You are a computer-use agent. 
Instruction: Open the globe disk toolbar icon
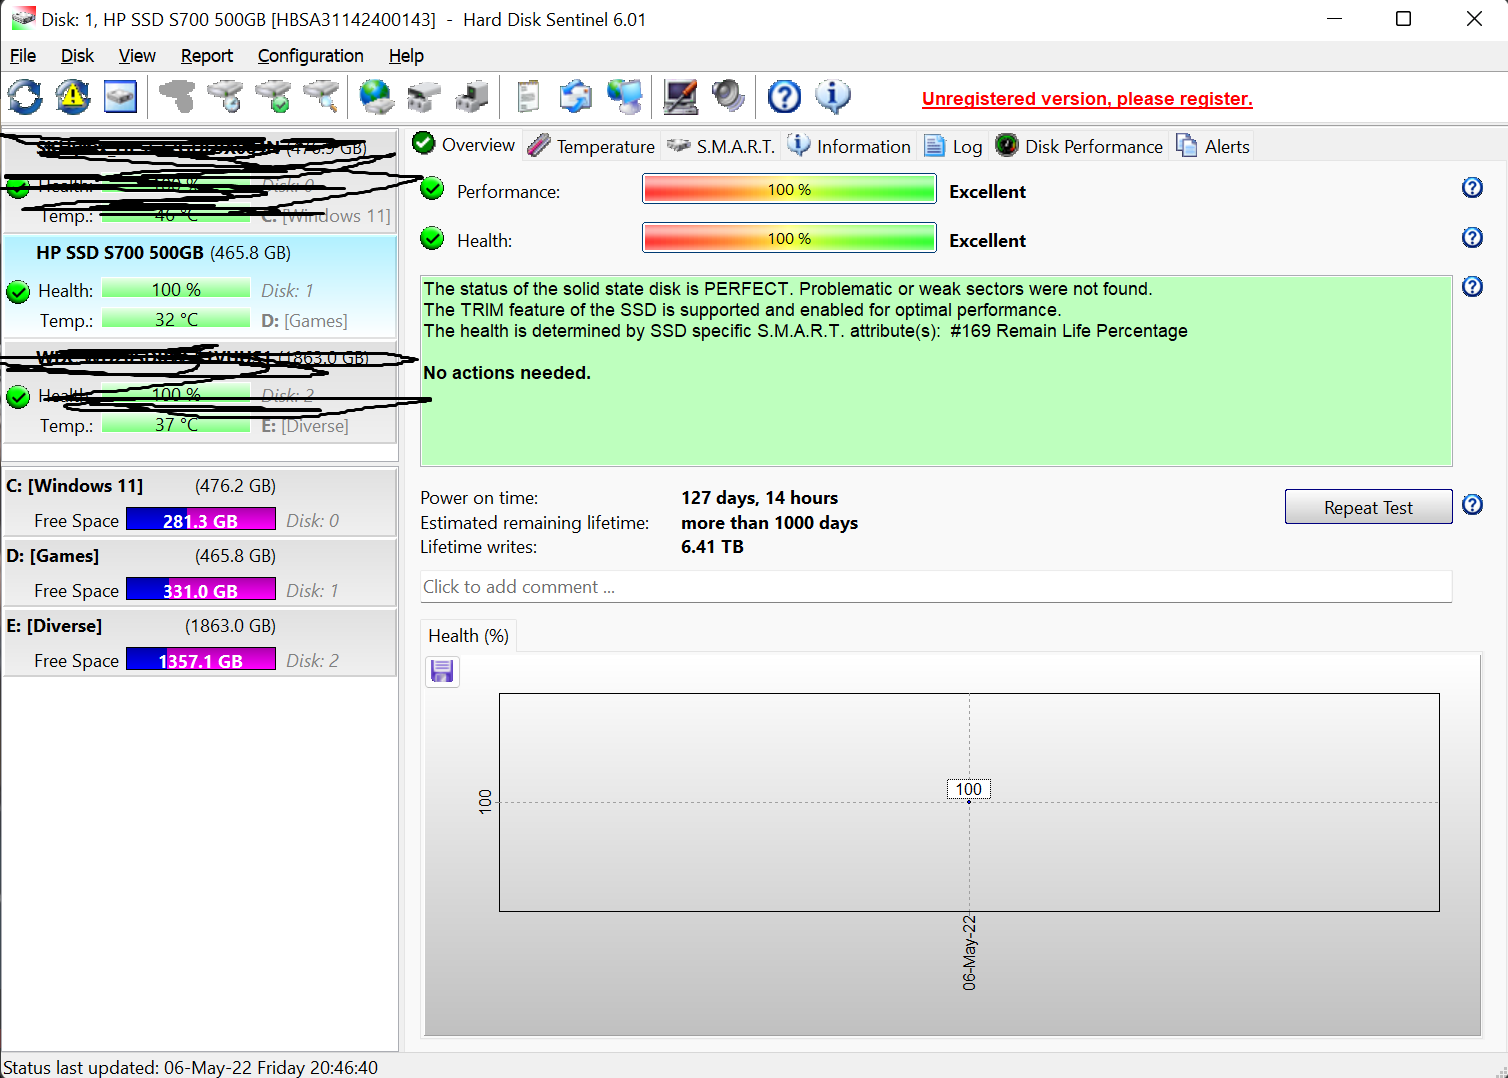[x=376, y=97]
